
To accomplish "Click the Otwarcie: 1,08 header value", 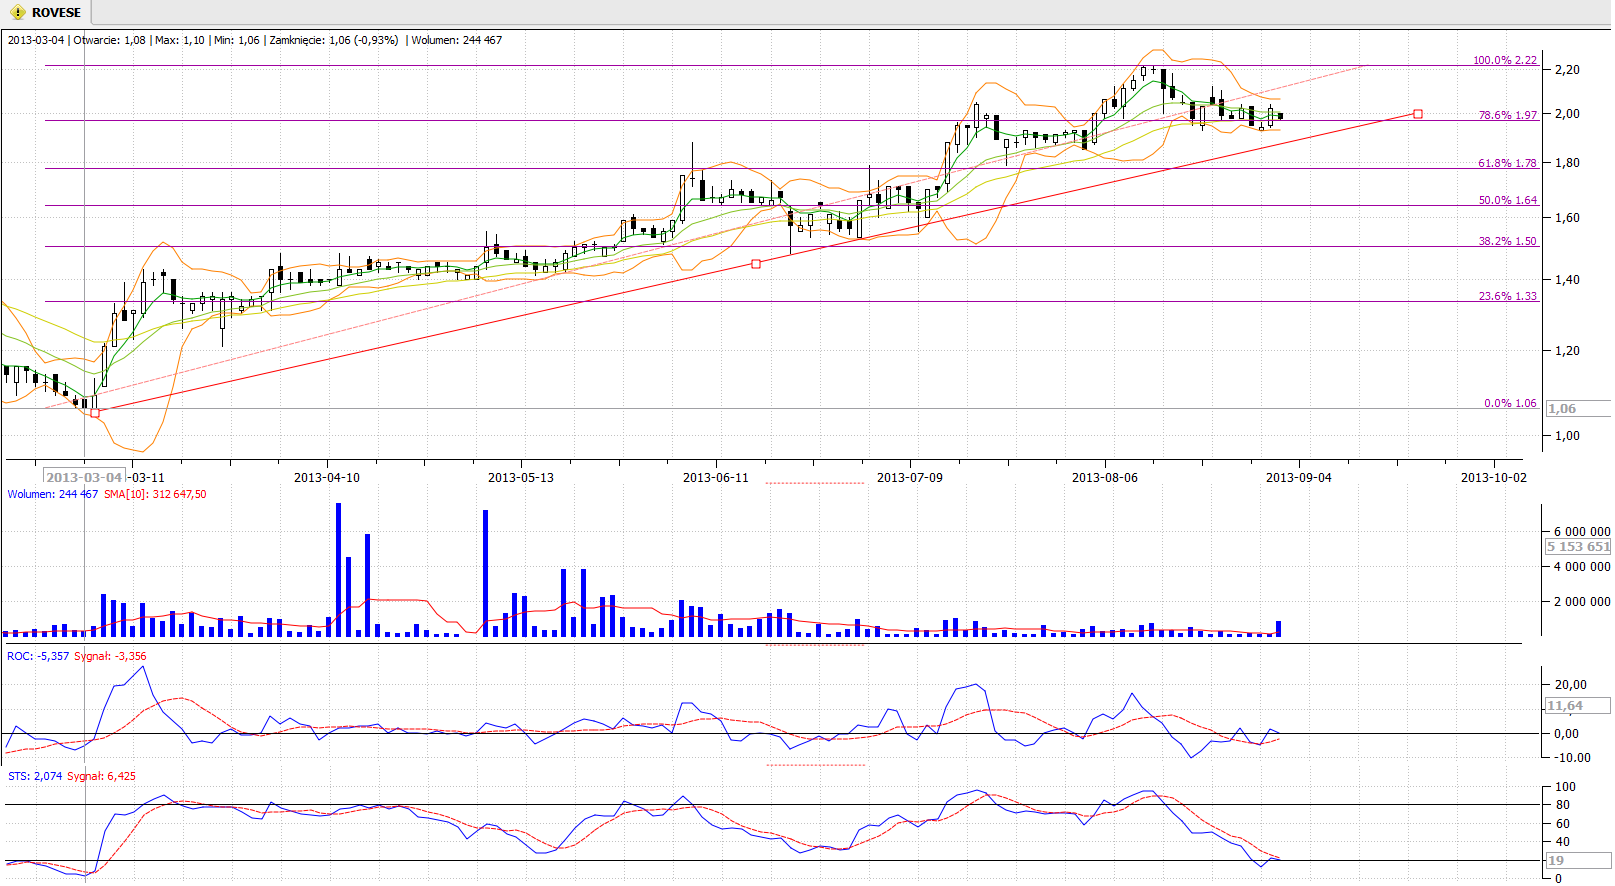I will (109, 40).
